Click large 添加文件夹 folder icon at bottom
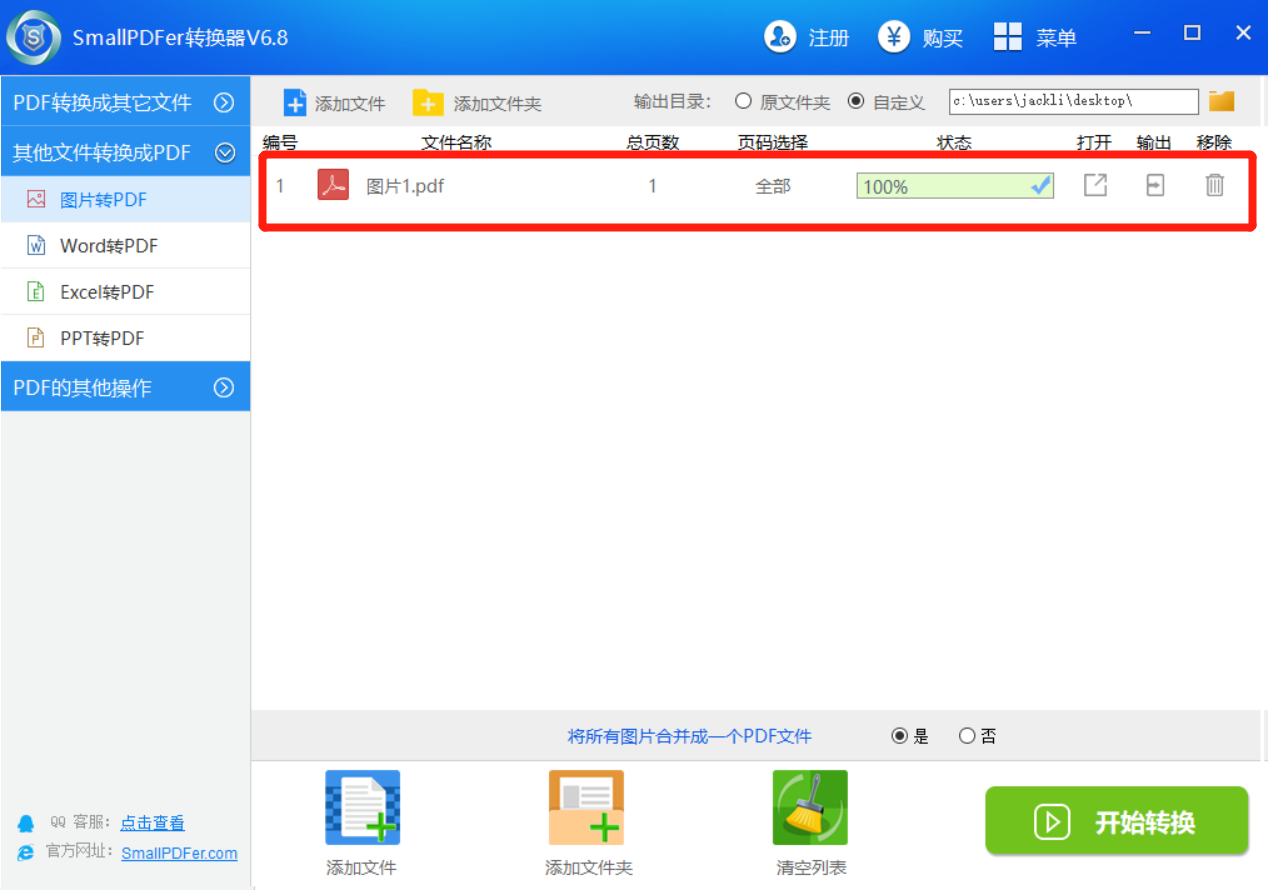The height and width of the screenshot is (890, 1268). (586, 807)
